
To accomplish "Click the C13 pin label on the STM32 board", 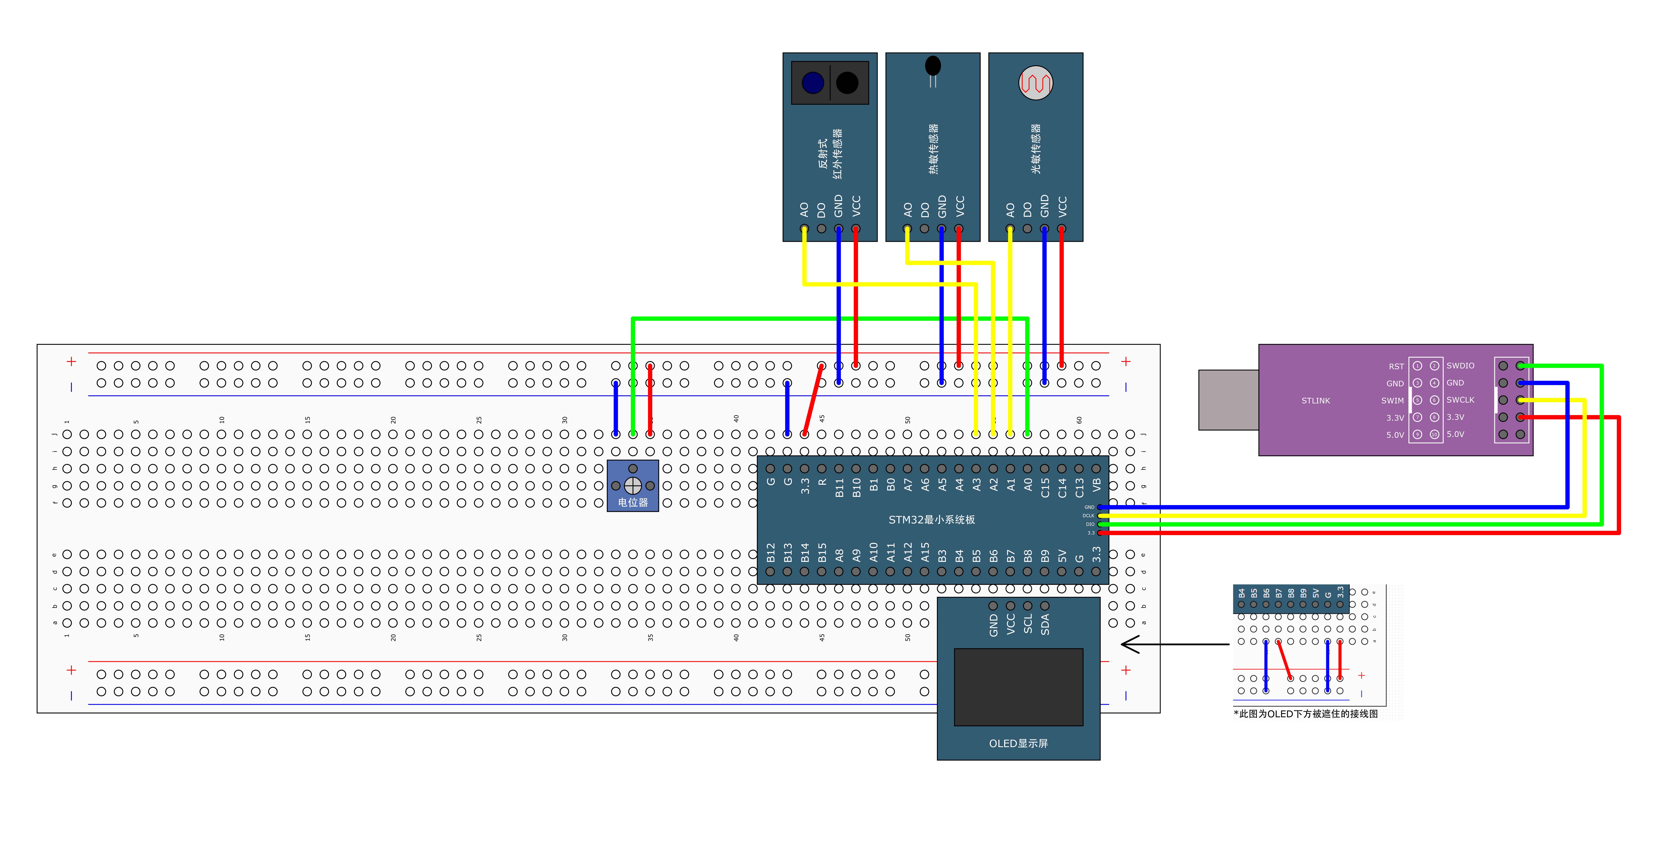I will point(1079,487).
